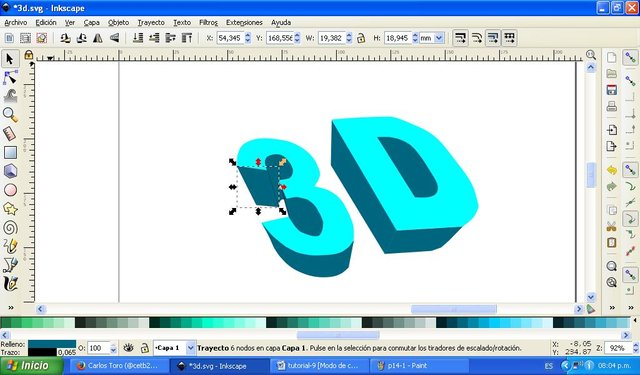Viewport: 640px width, 375px height.
Task: Open the Trayecto menu
Action: [x=151, y=22]
